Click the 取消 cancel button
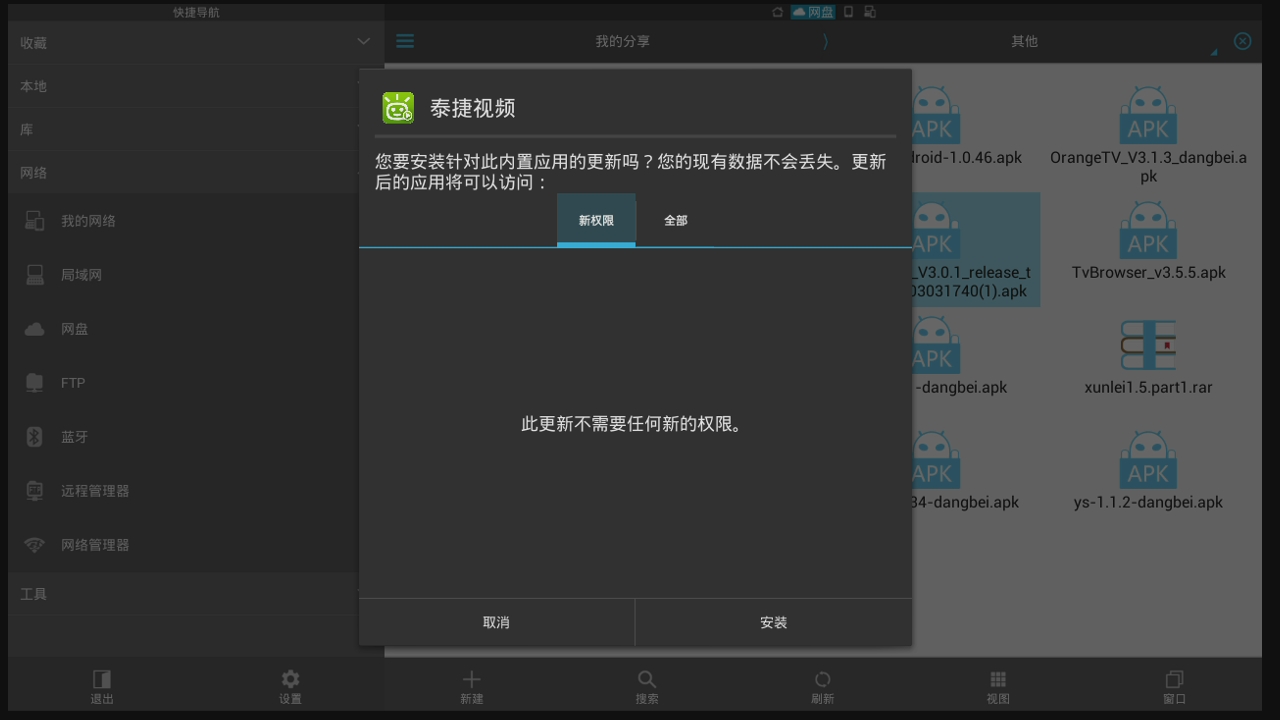The height and width of the screenshot is (720, 1280). 496,622
